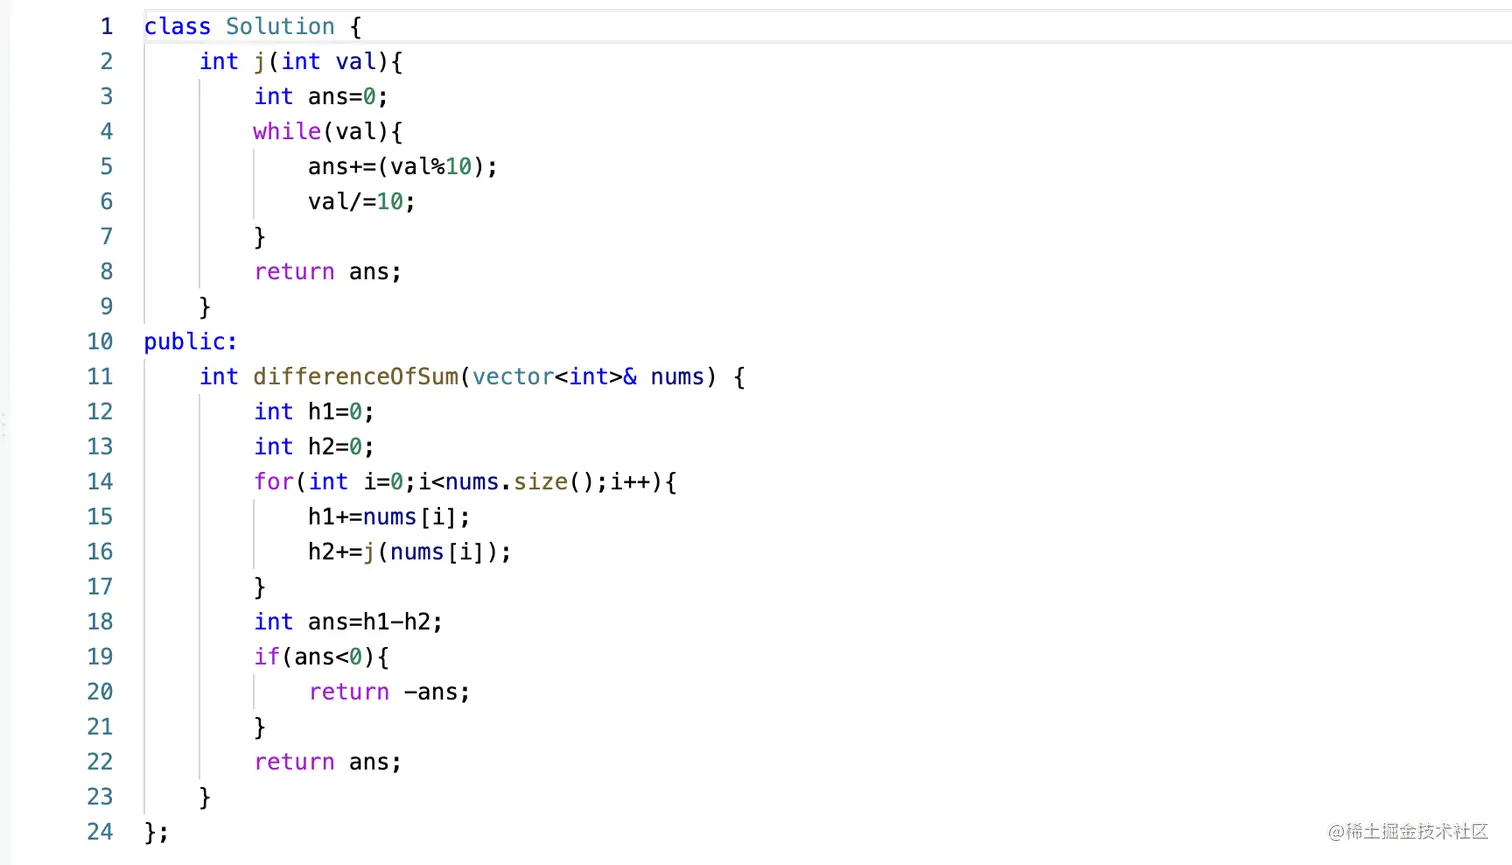Click the 'if(ans<0){' condition
Screen dimensions: 1512x865
(x=321, y=656)
